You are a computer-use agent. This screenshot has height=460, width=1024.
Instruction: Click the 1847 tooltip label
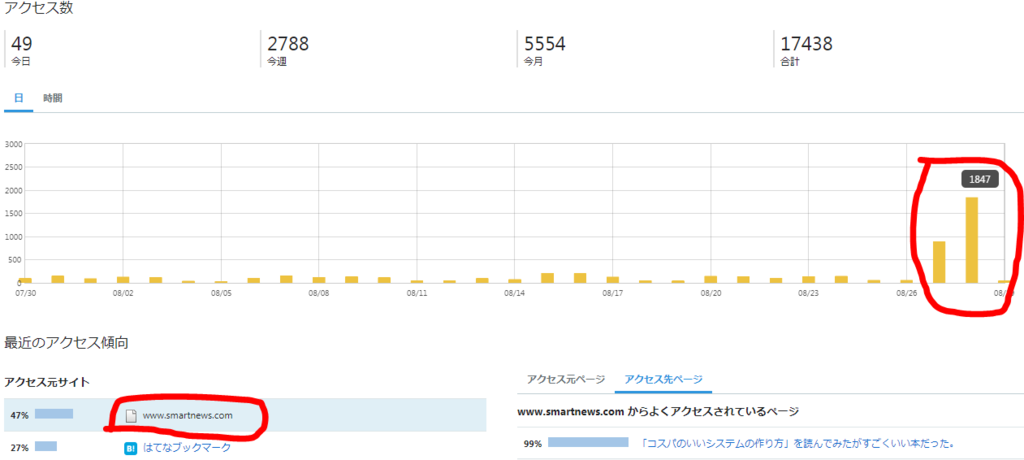[x=980, y=180]
